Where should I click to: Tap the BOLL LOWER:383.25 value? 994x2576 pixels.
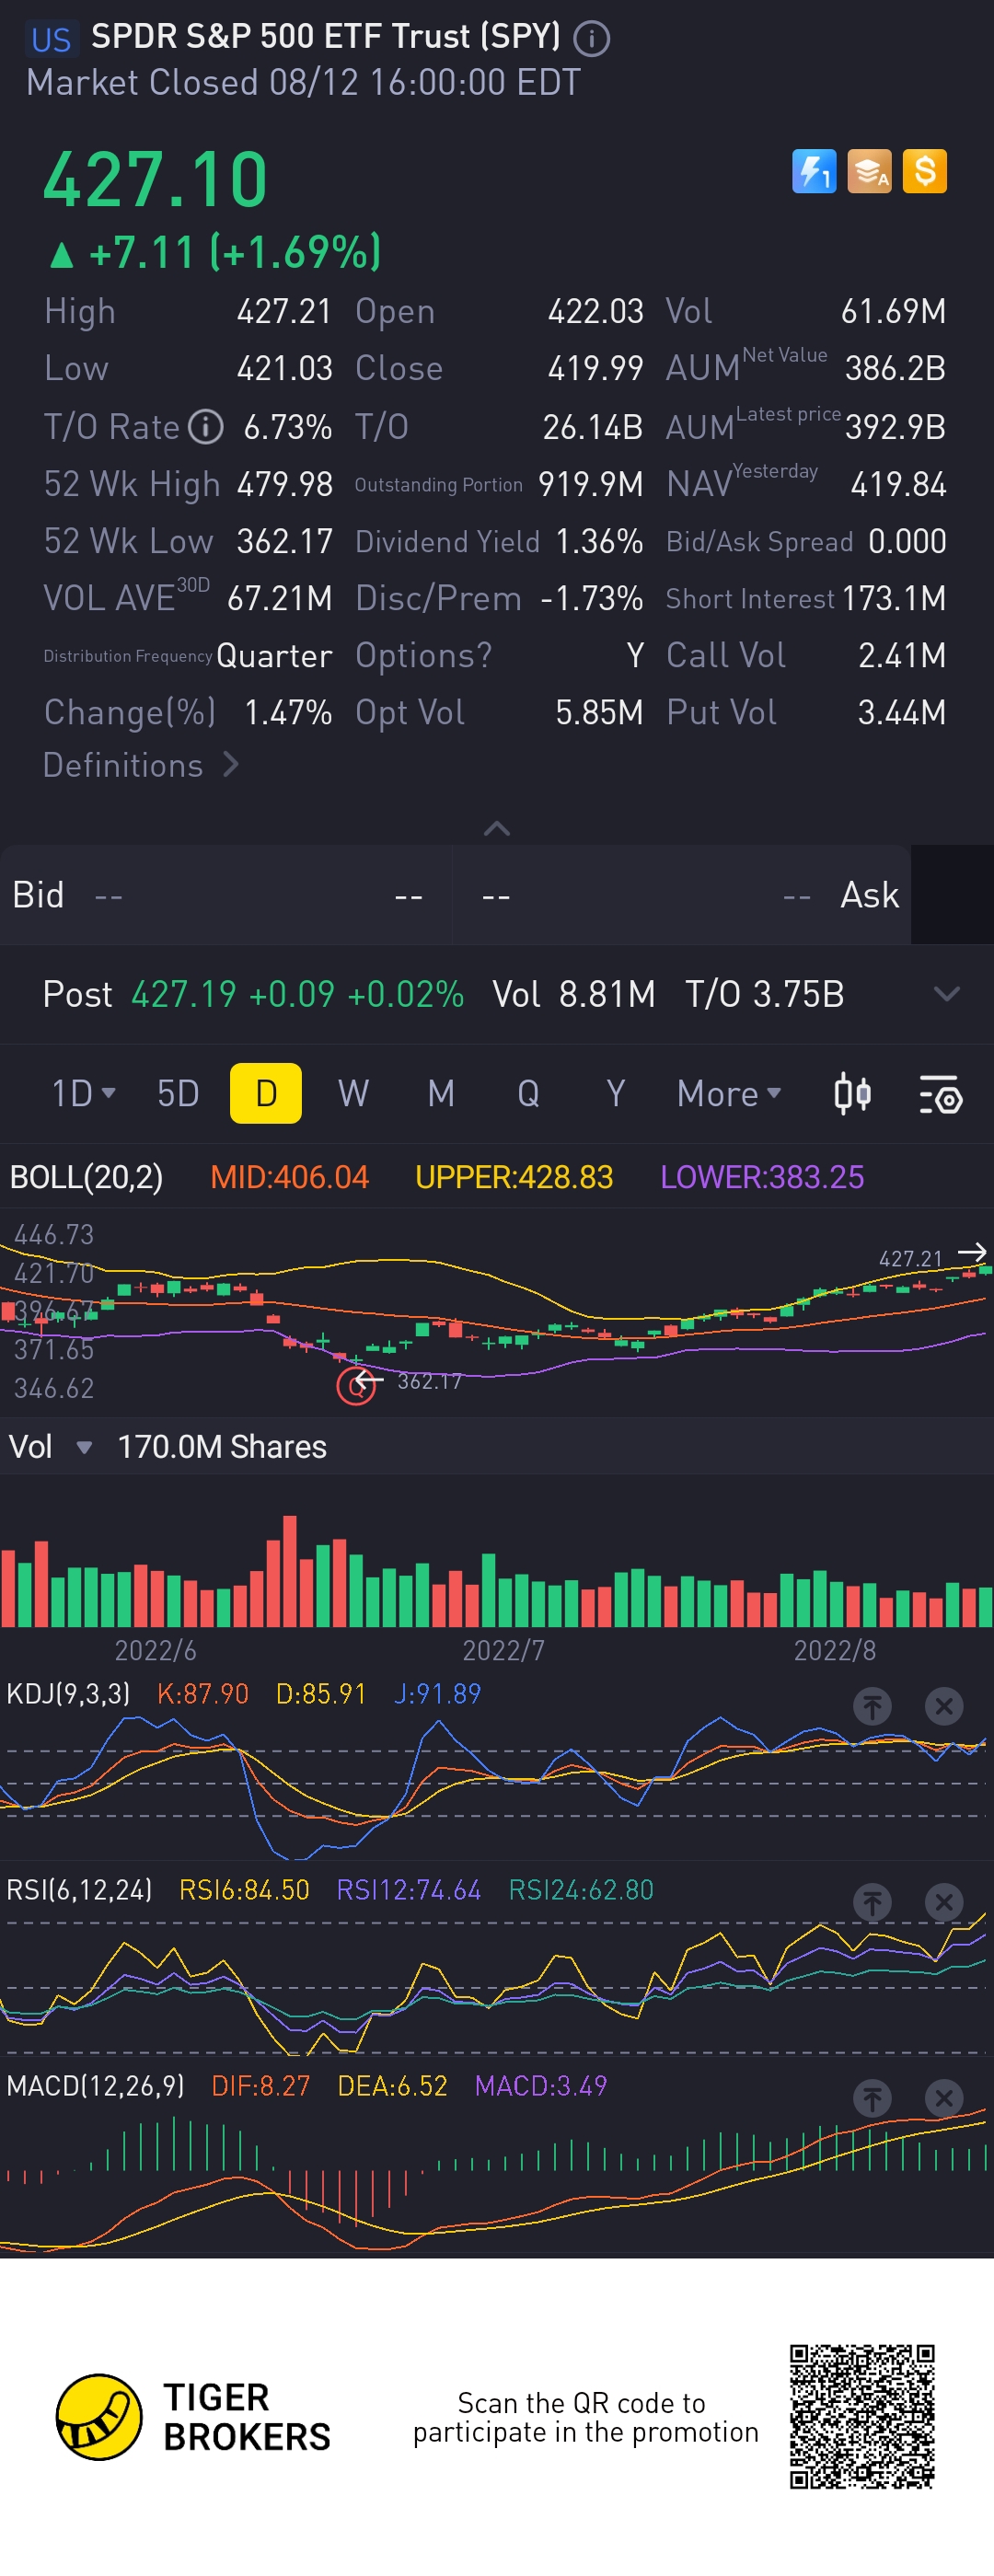(762, 1177)
